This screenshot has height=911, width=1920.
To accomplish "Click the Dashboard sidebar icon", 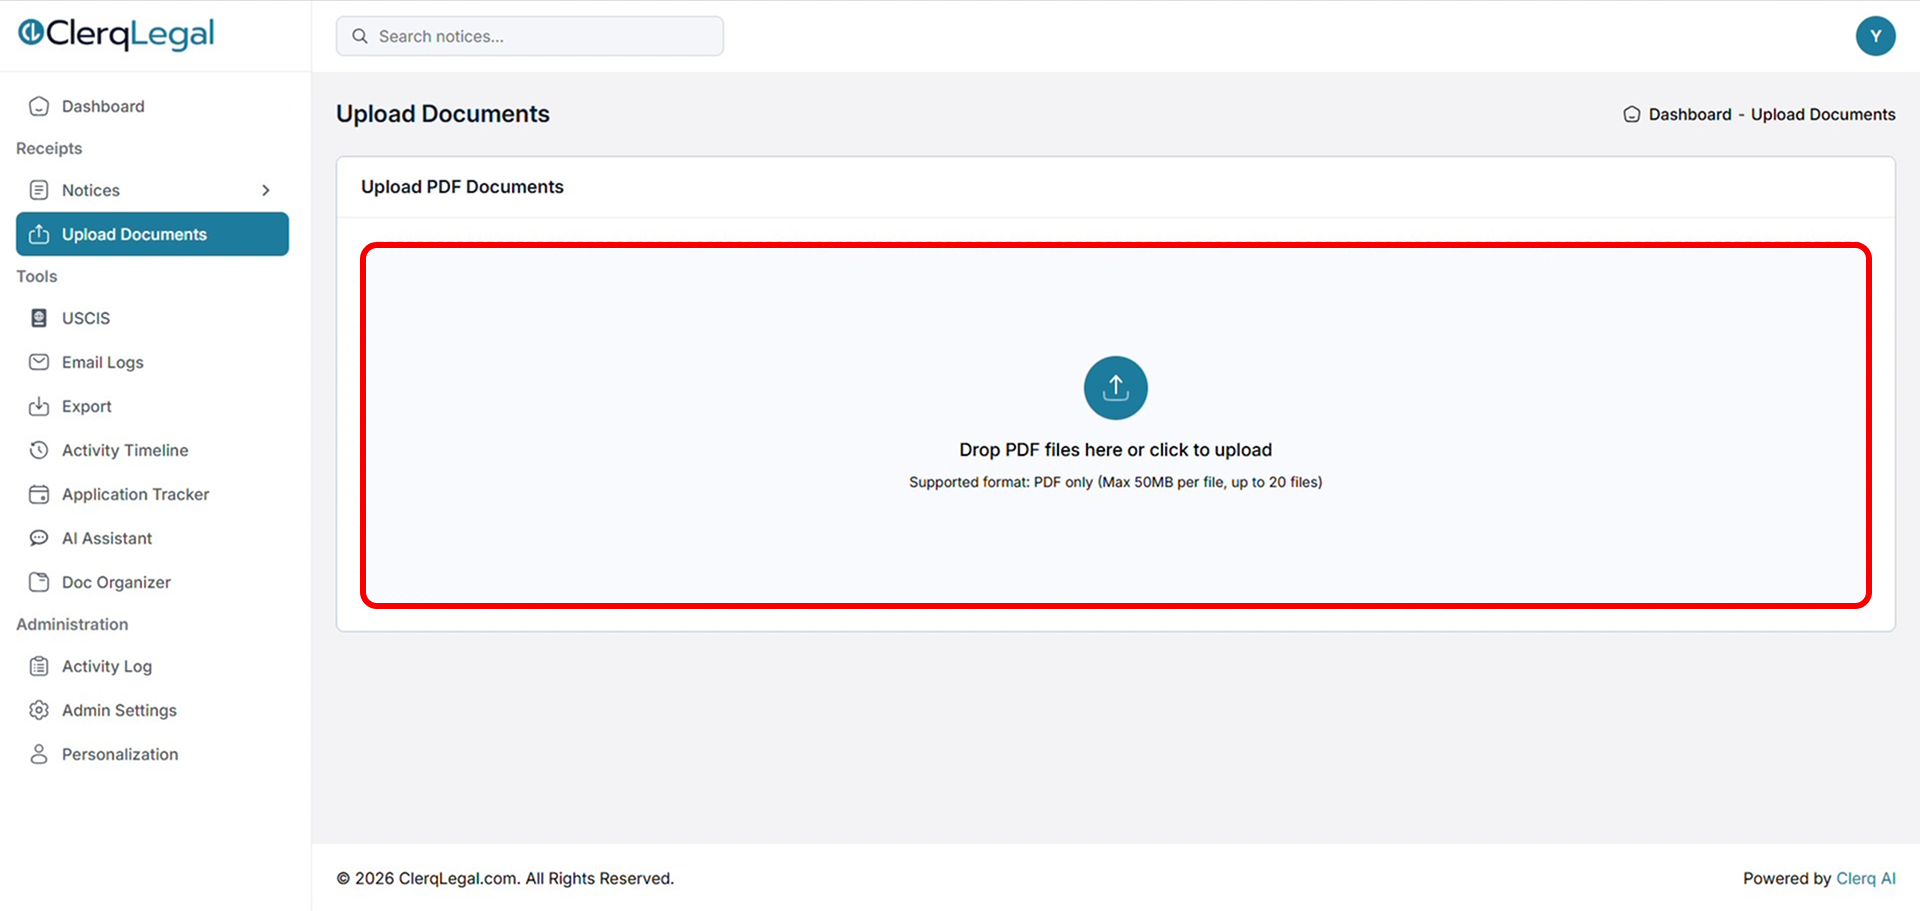I will coord(39,106).
